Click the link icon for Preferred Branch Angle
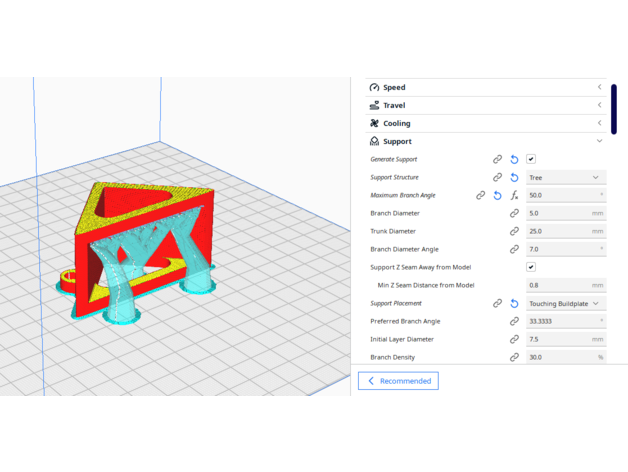 [514, 321]
